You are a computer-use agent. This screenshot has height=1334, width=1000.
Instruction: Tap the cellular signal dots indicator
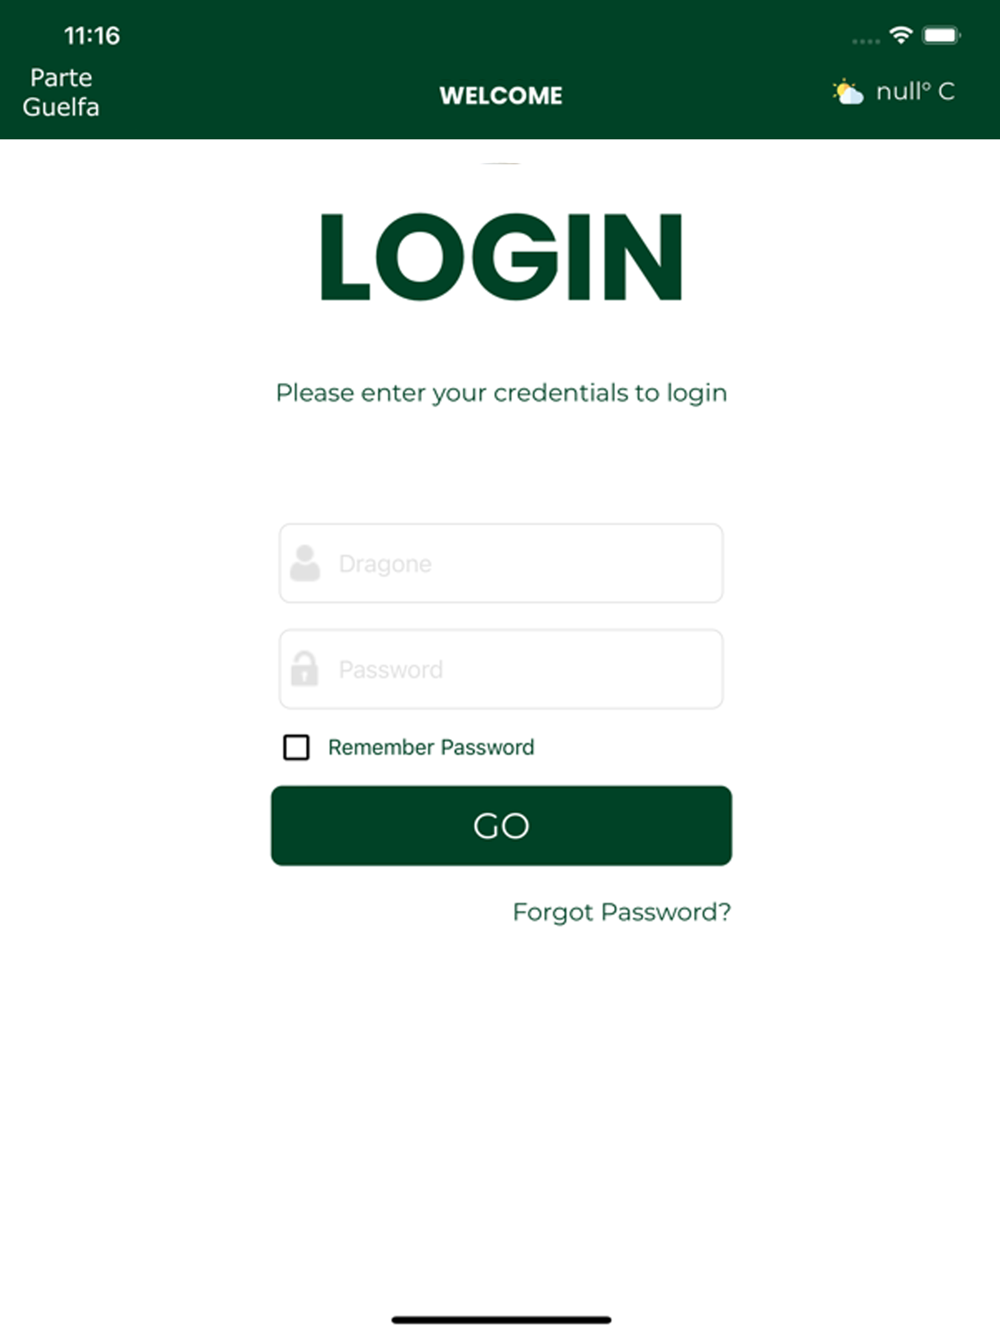click(x=866, y=41)
